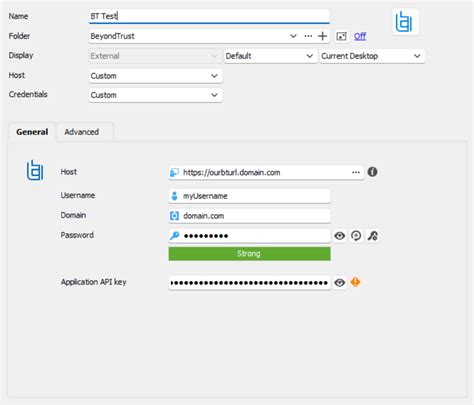The height and width of the screenshot is (405, 474).
Task: Expand the Folder BeyondTrust dropdown
Action: pos(293,36)
